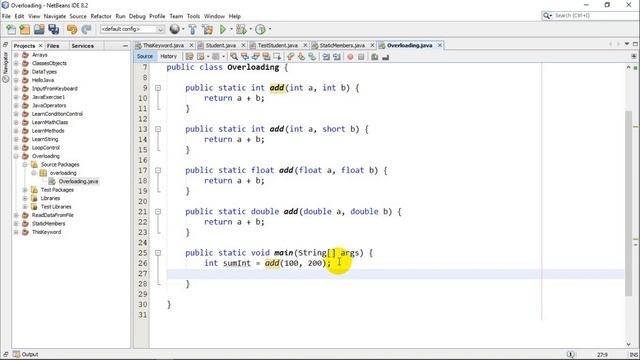Click the globe browser icon in toolbar
Image resolution: width=640 pixels, height=360 pixels.
(175, 29)
